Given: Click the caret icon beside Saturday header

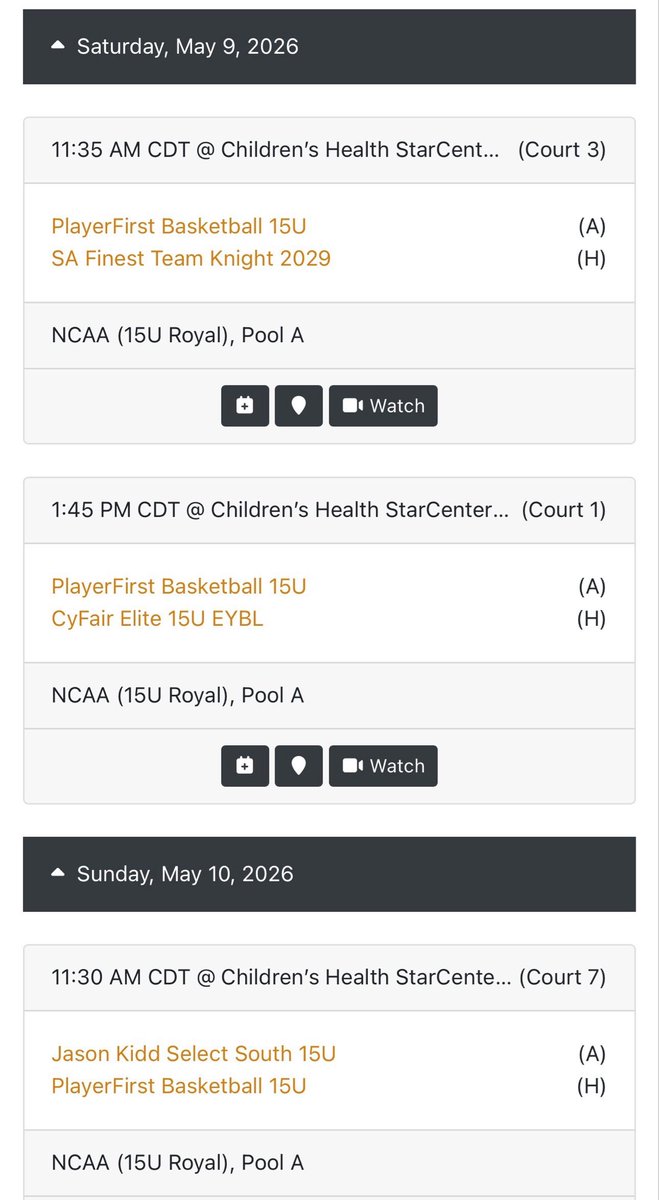Looking at the screenshot, I should [x=58, y=47].
